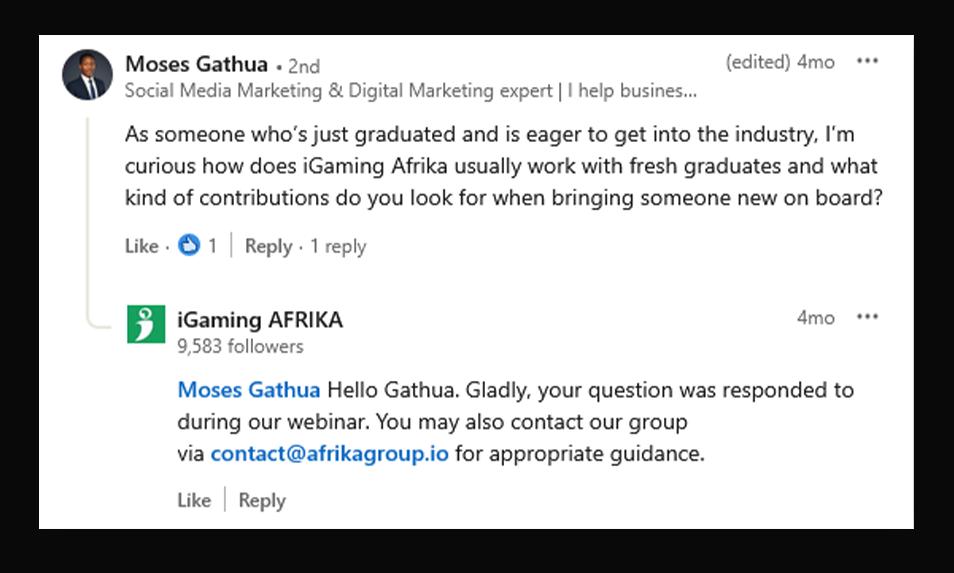Open the iGaming AFRIKA company logo

pos(146,324)
